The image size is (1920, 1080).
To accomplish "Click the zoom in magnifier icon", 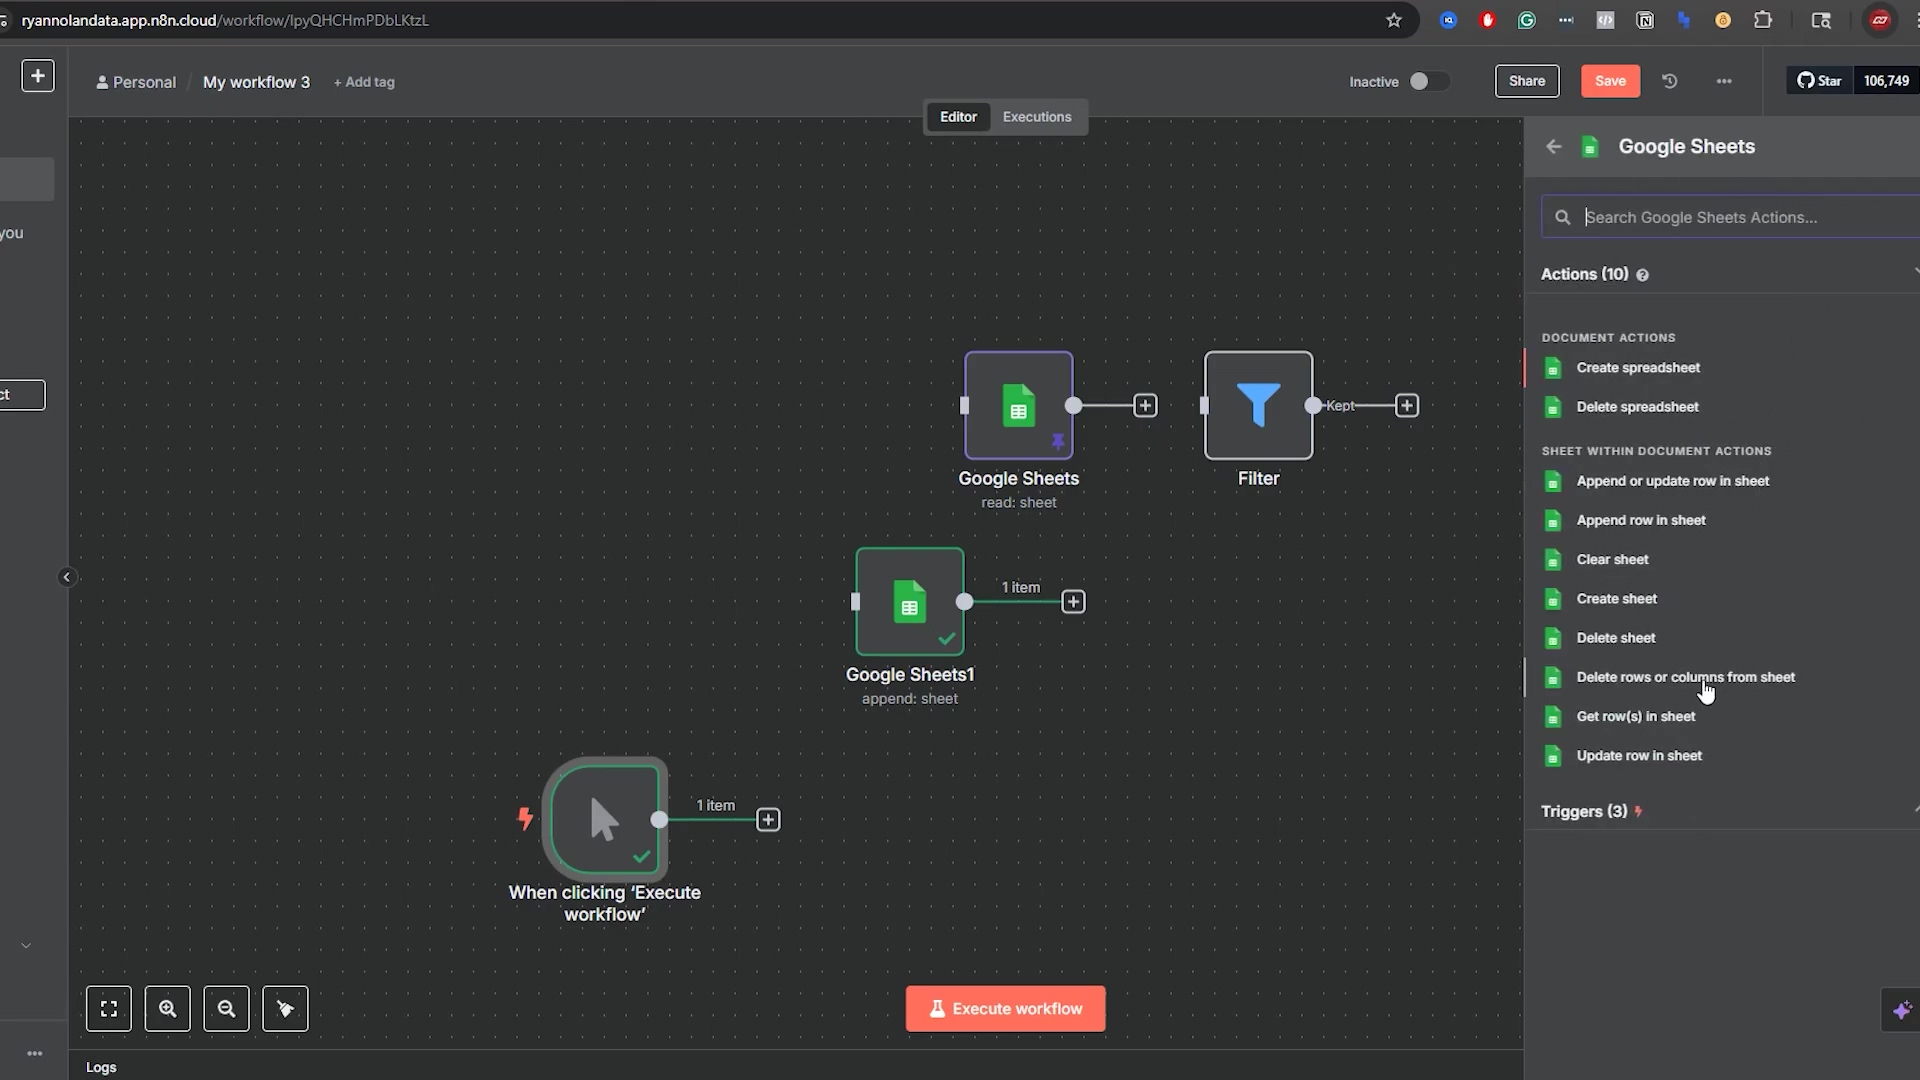I will (x=168, y=1009).
